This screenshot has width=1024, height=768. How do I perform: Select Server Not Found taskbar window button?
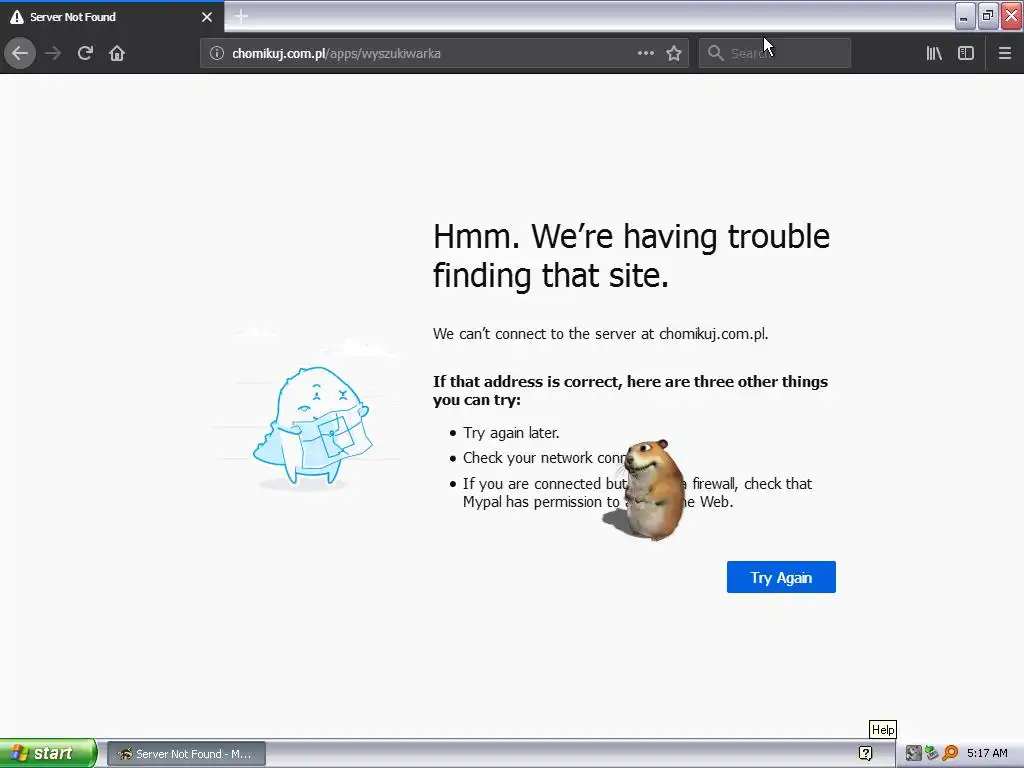click(x=187, y=754)
